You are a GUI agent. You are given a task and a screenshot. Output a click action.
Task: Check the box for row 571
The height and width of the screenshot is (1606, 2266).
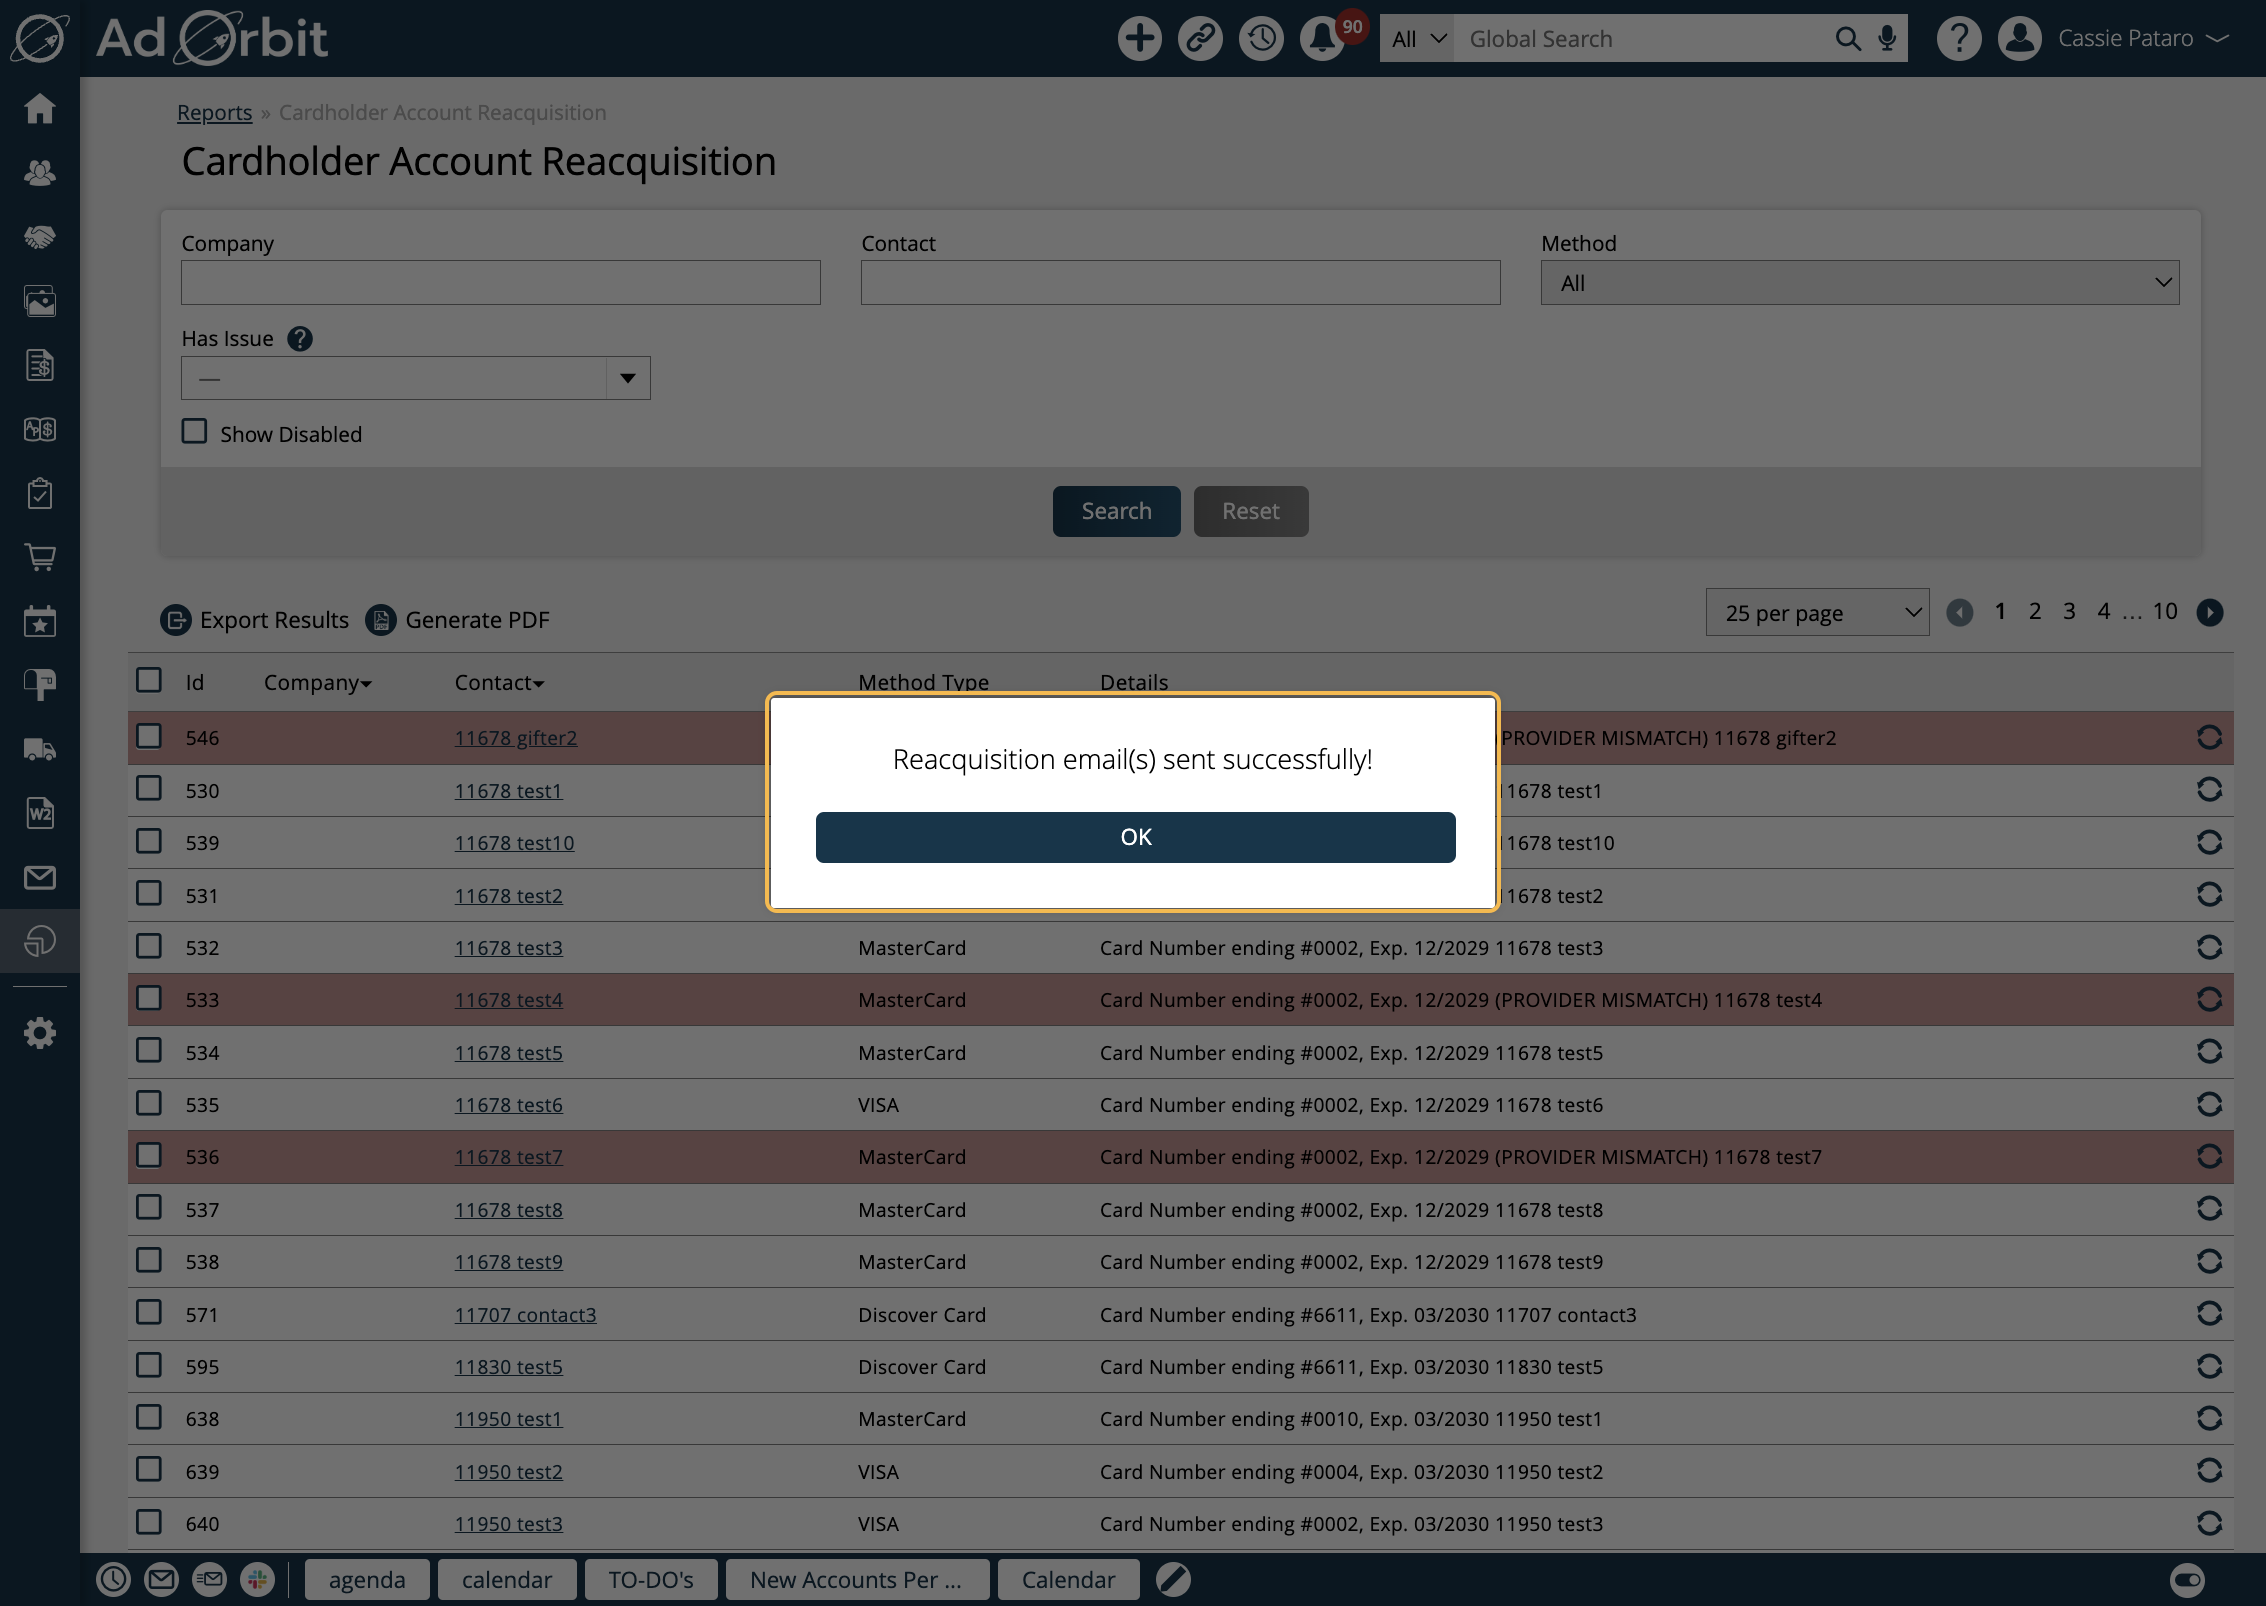coord(149,1312)
